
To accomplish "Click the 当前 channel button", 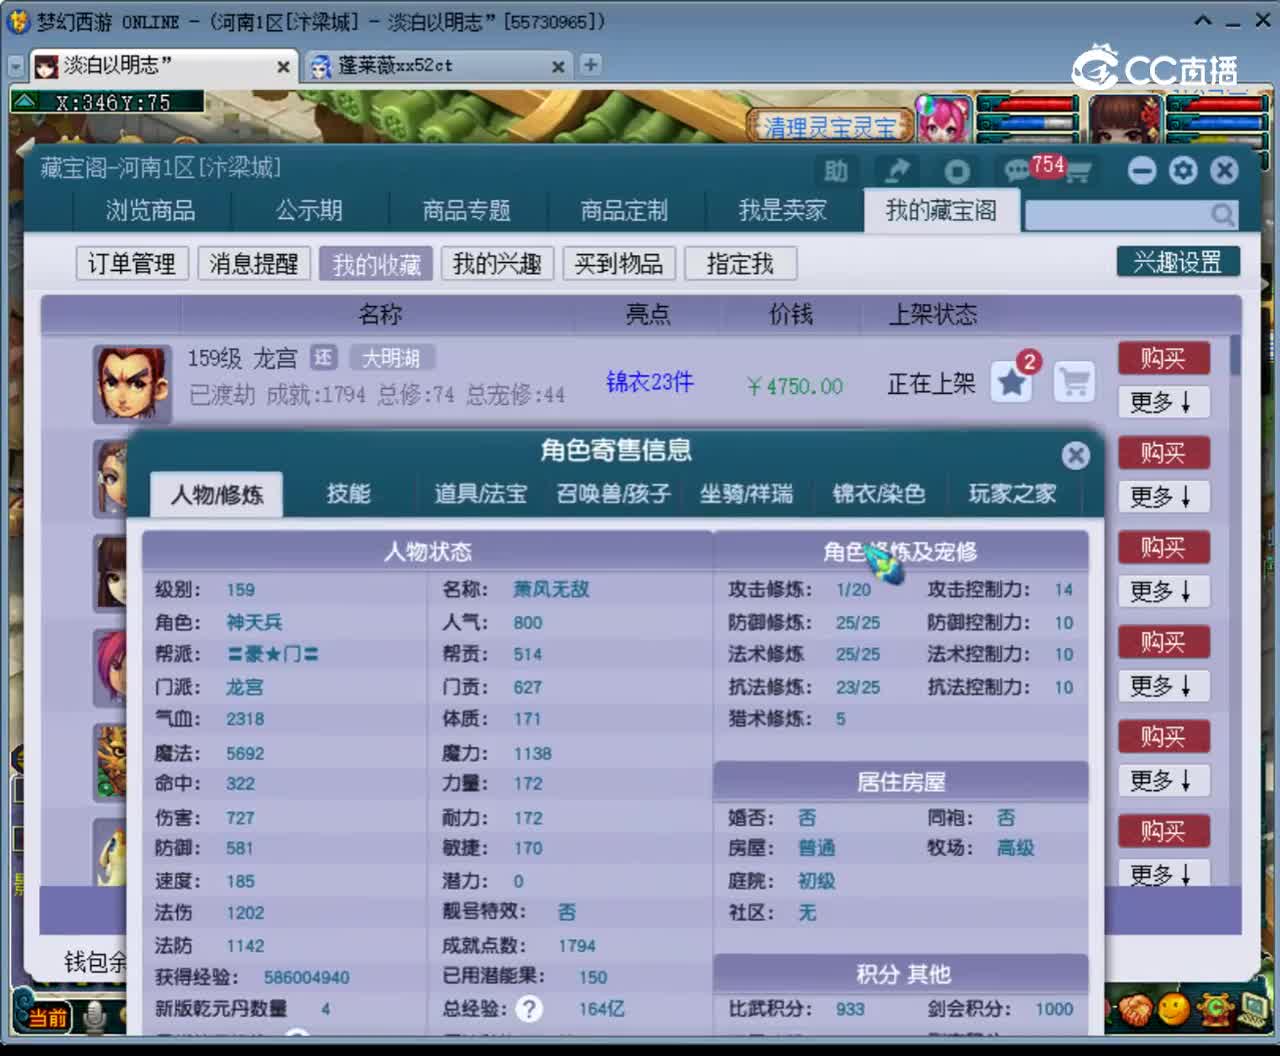I will (x=46, y=1018).
